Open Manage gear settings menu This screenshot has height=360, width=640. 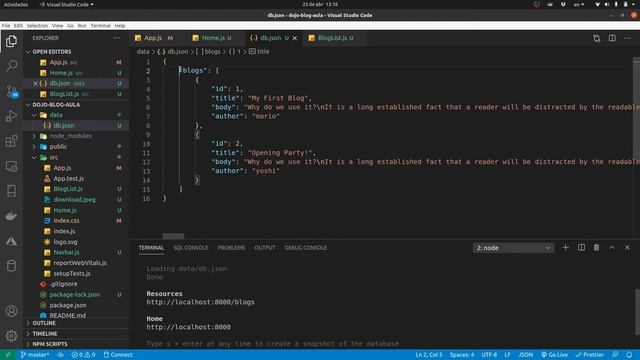tap(11, 336)
